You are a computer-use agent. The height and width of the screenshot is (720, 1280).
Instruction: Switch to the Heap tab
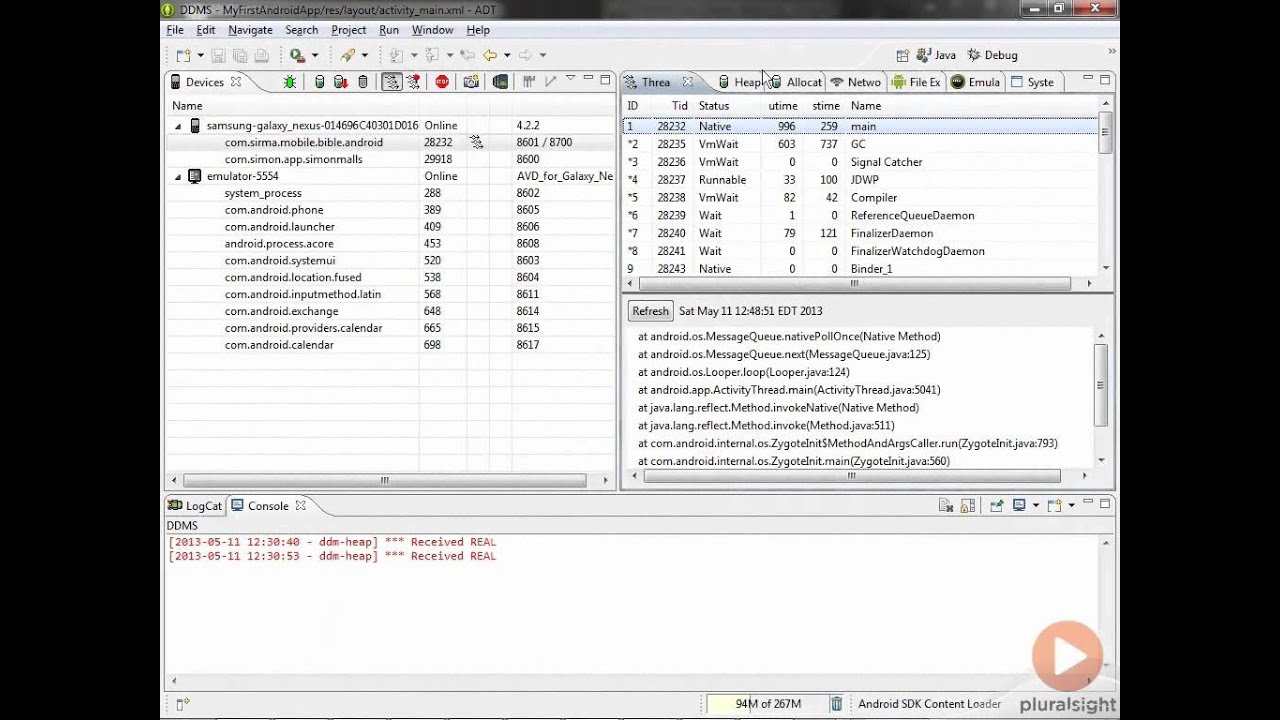(740, 82)
